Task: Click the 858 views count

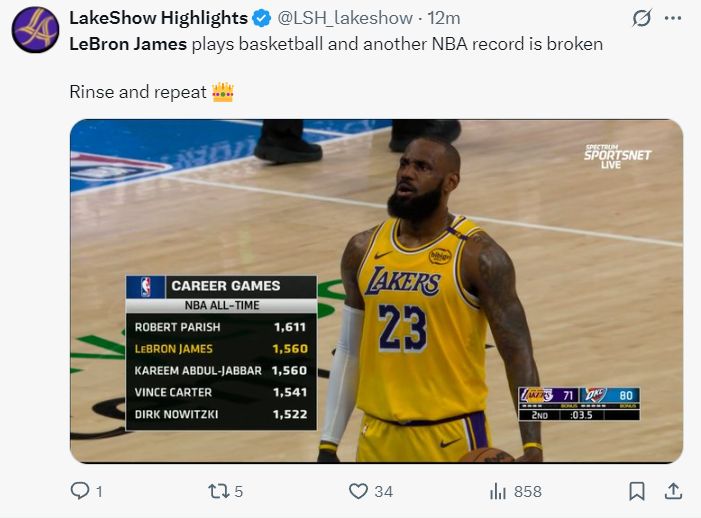Action: pyautogui.click(x=527, y=492)
